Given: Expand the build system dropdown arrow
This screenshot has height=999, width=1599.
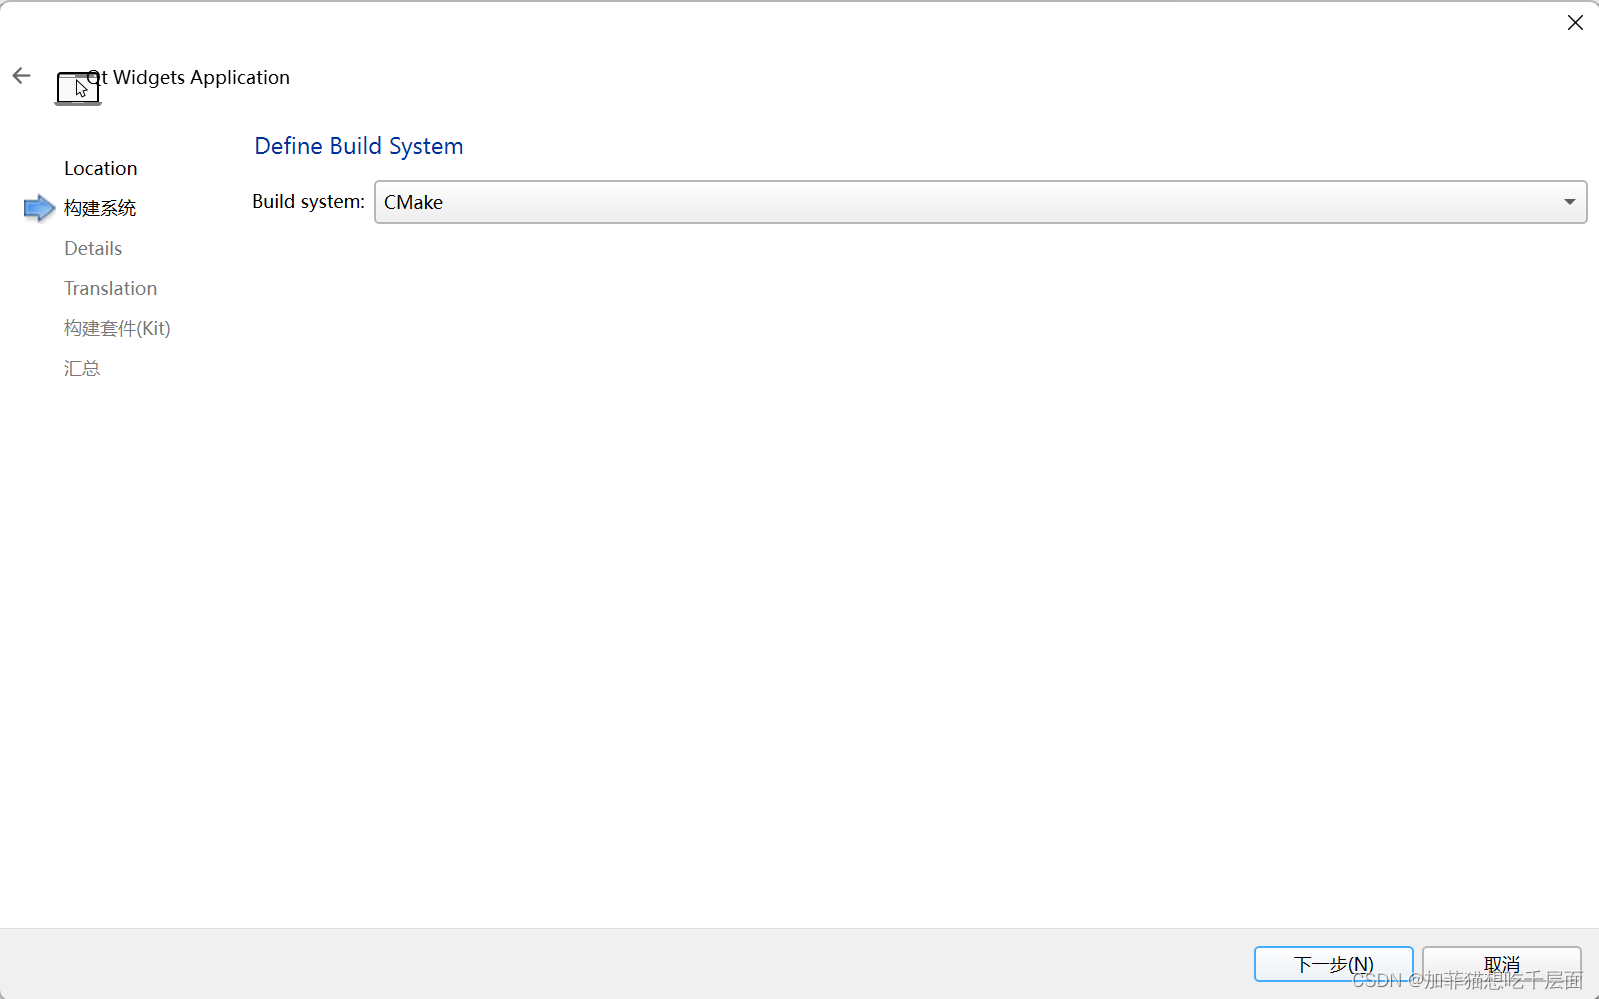Looking at the screenshot, I should 1569,202.
